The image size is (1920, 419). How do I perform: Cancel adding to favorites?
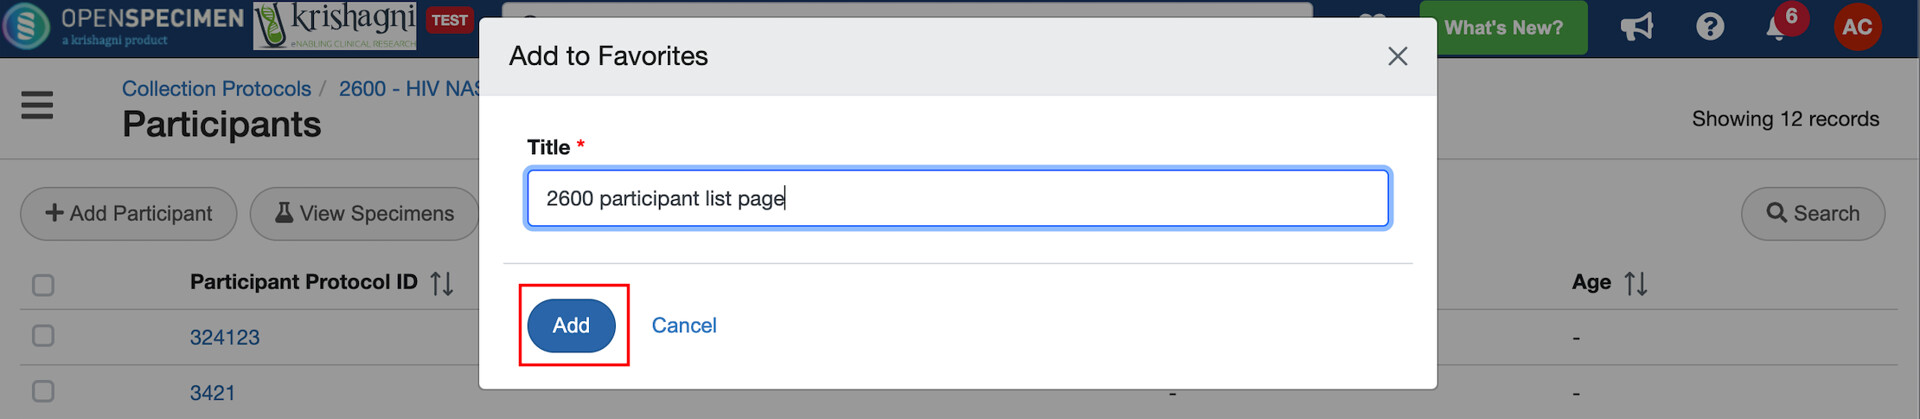(684, 325)
